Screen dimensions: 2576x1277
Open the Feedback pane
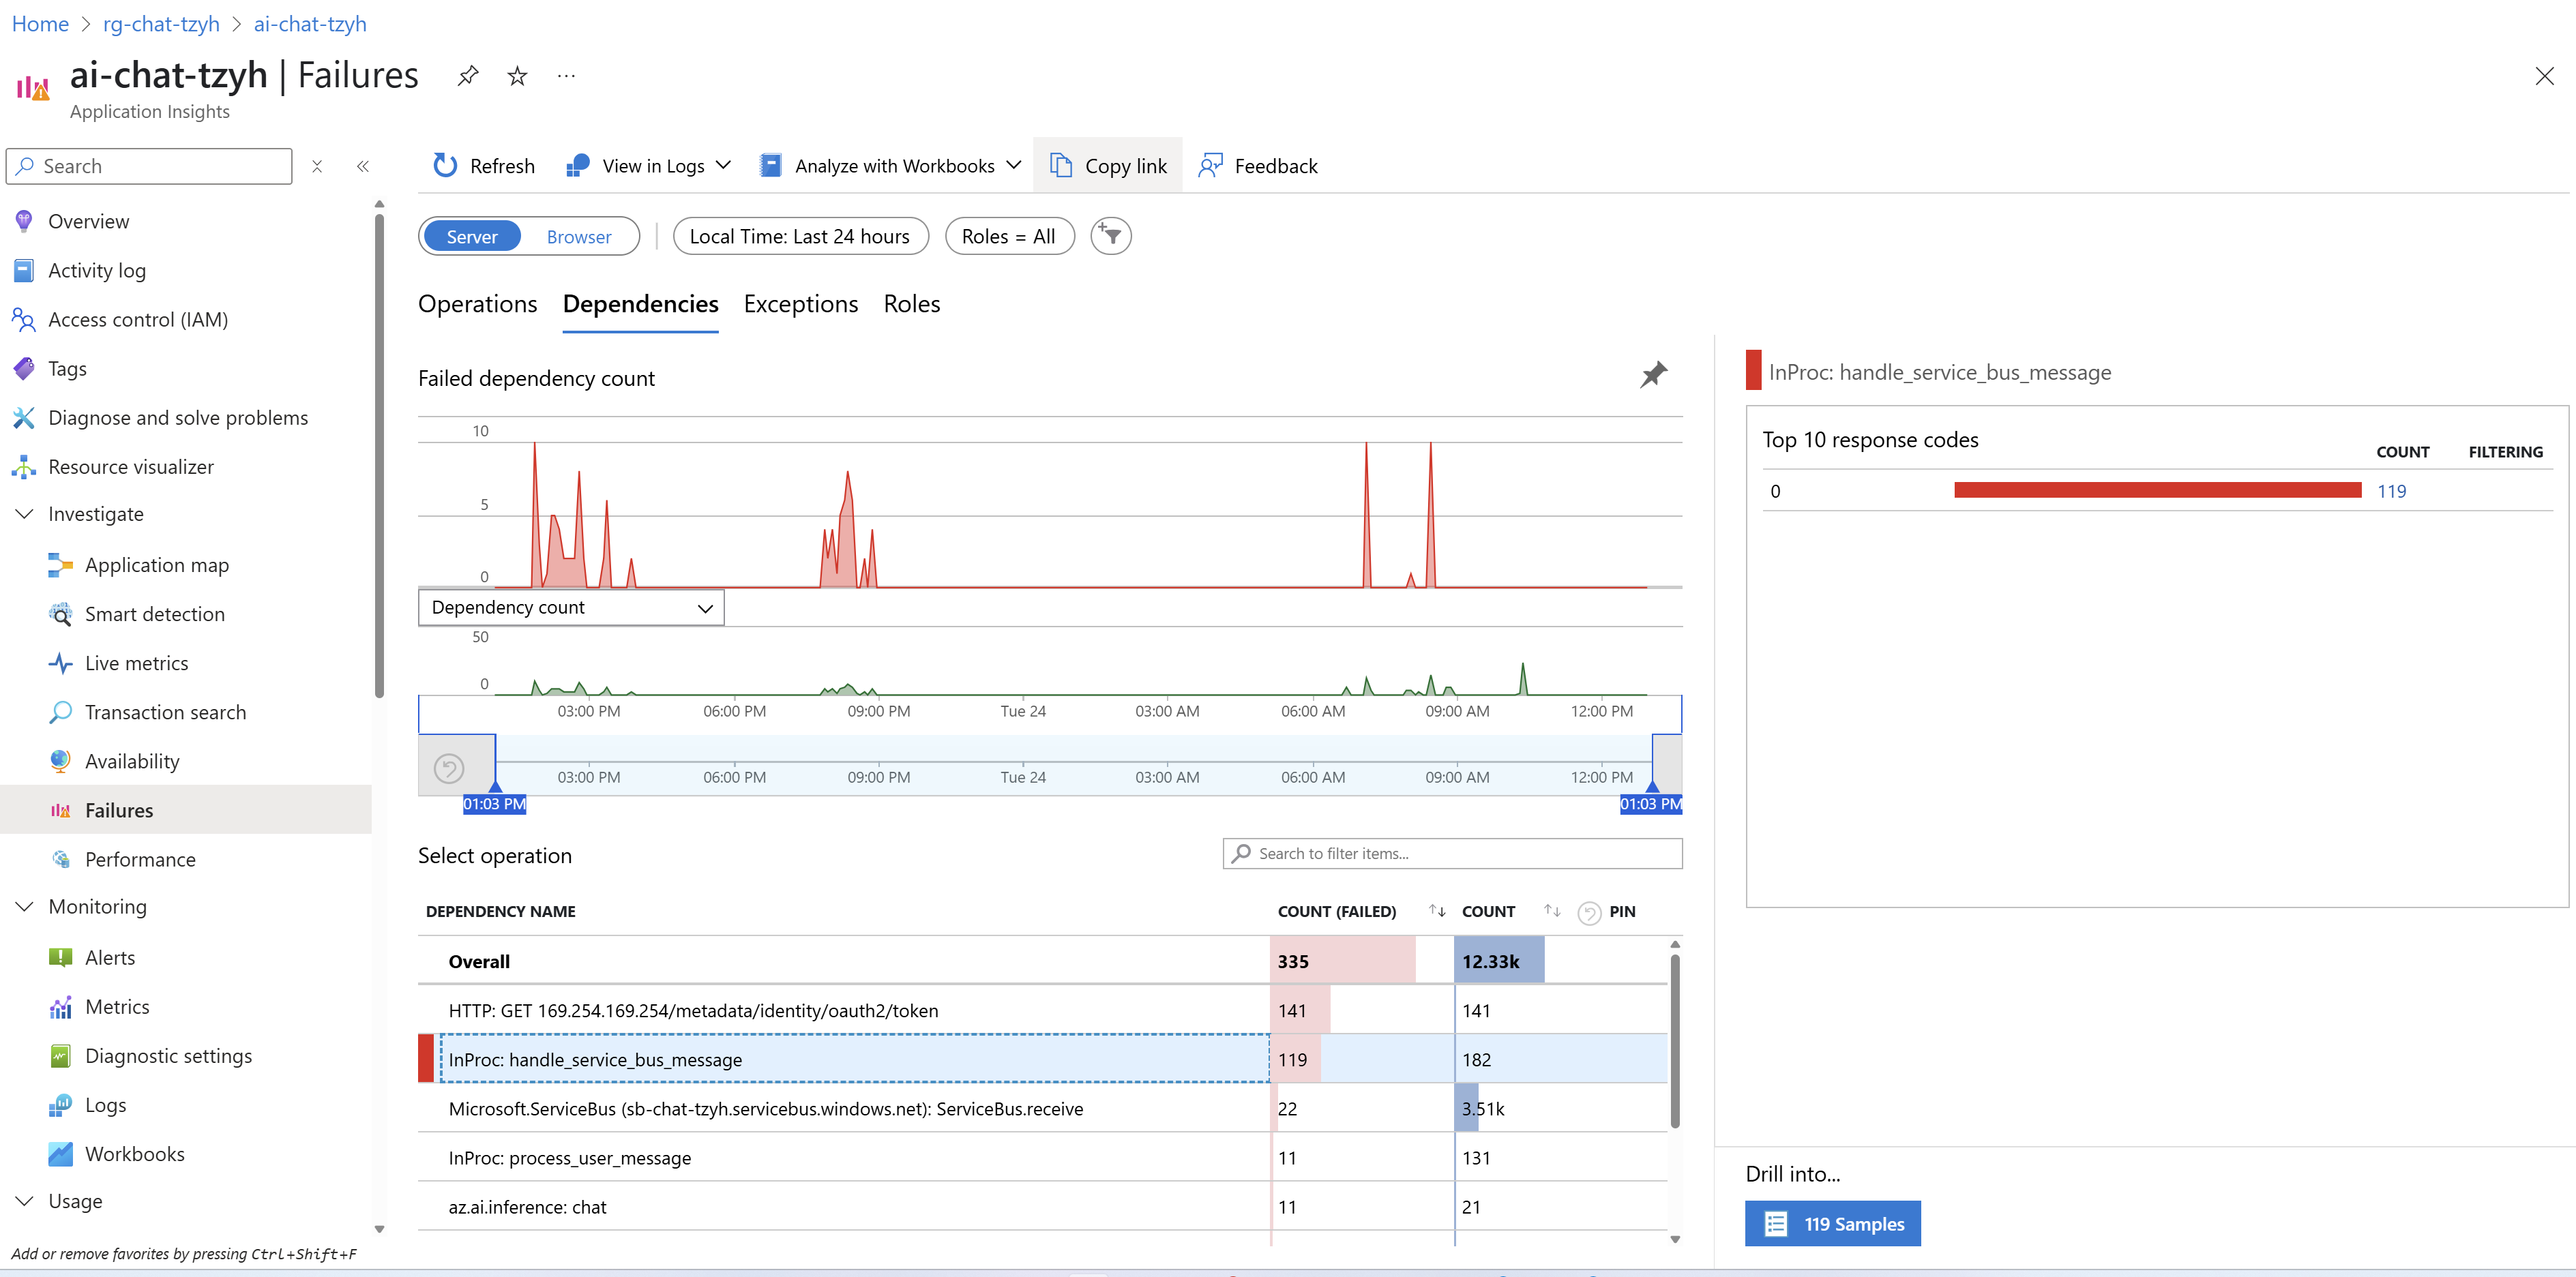point(1258,166)
